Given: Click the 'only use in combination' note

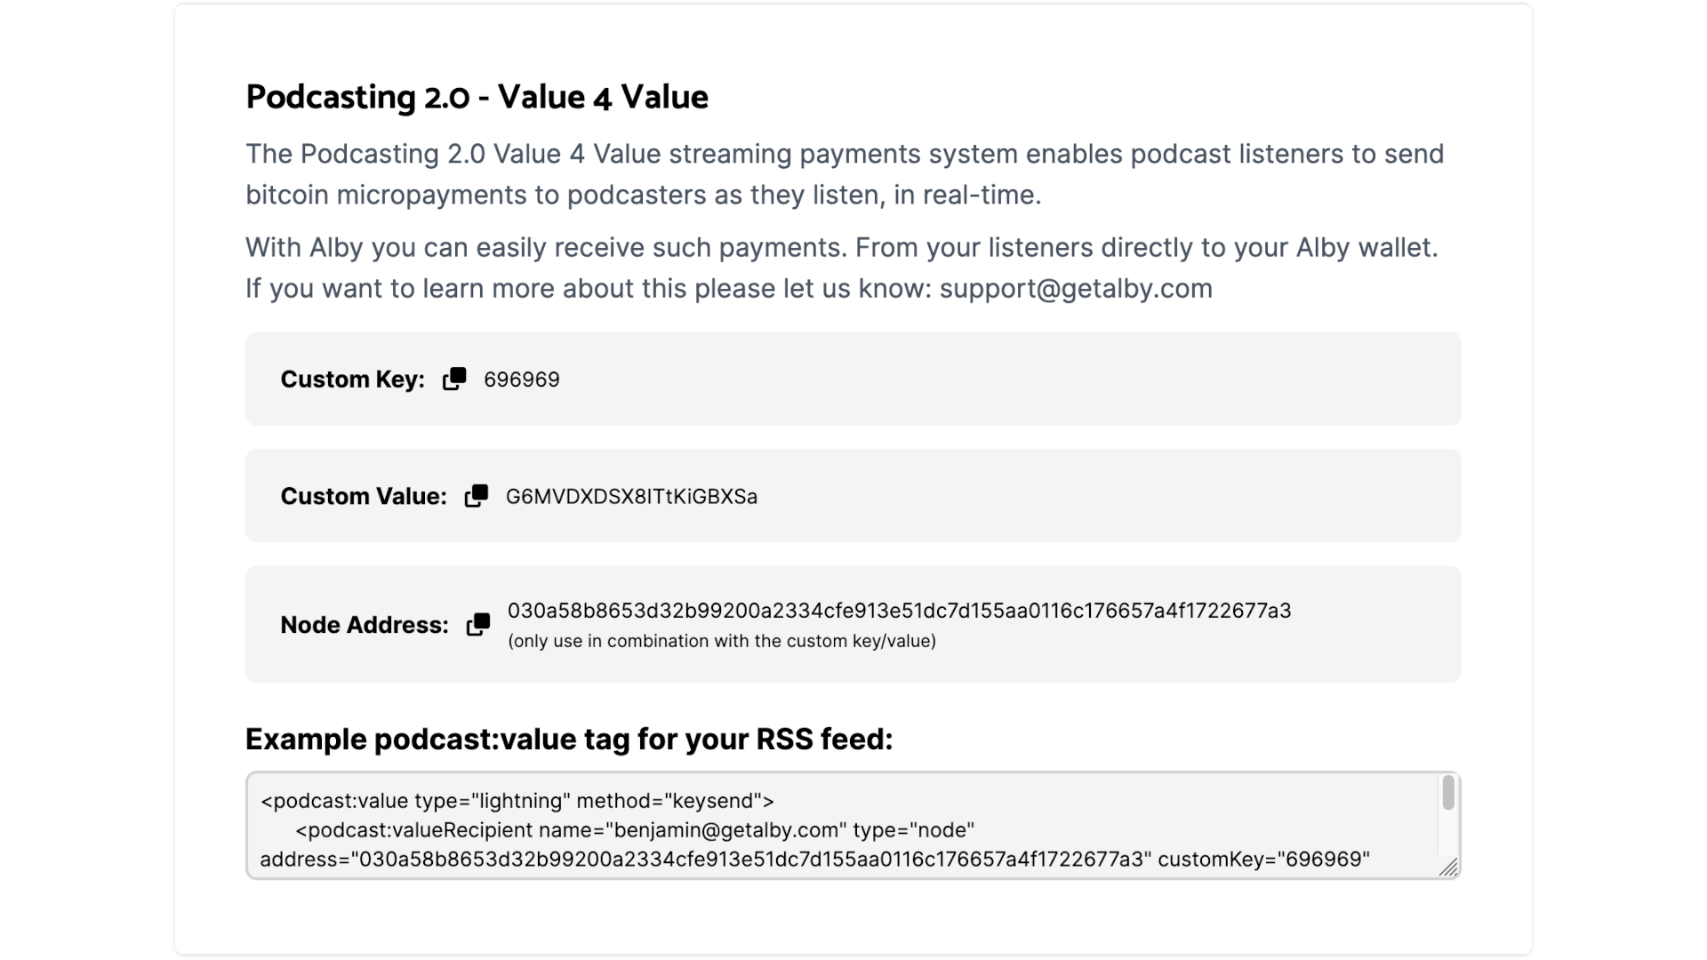Looking at the screenshot, I should [x=721, y=641].
